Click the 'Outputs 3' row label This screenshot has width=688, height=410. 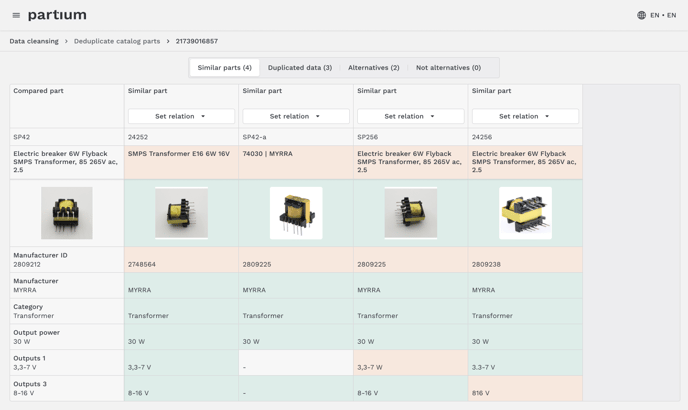[x=30, y=384]
